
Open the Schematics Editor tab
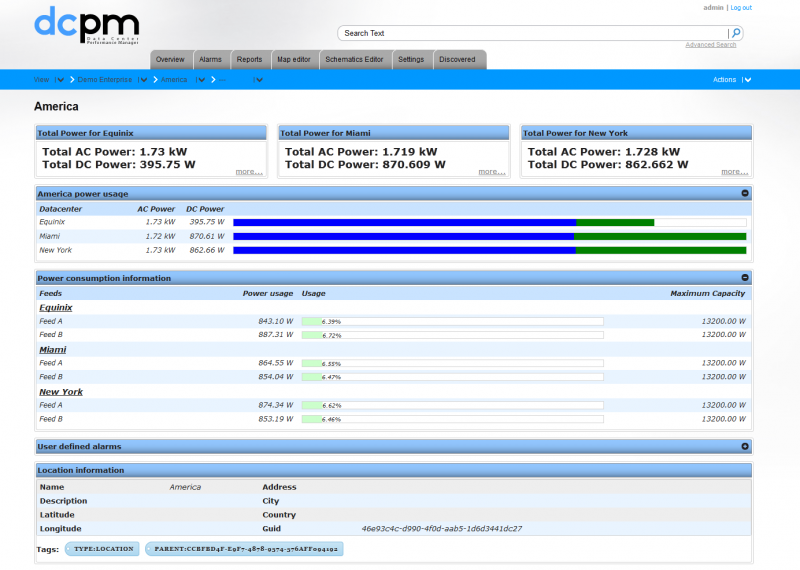pos(354,59)
